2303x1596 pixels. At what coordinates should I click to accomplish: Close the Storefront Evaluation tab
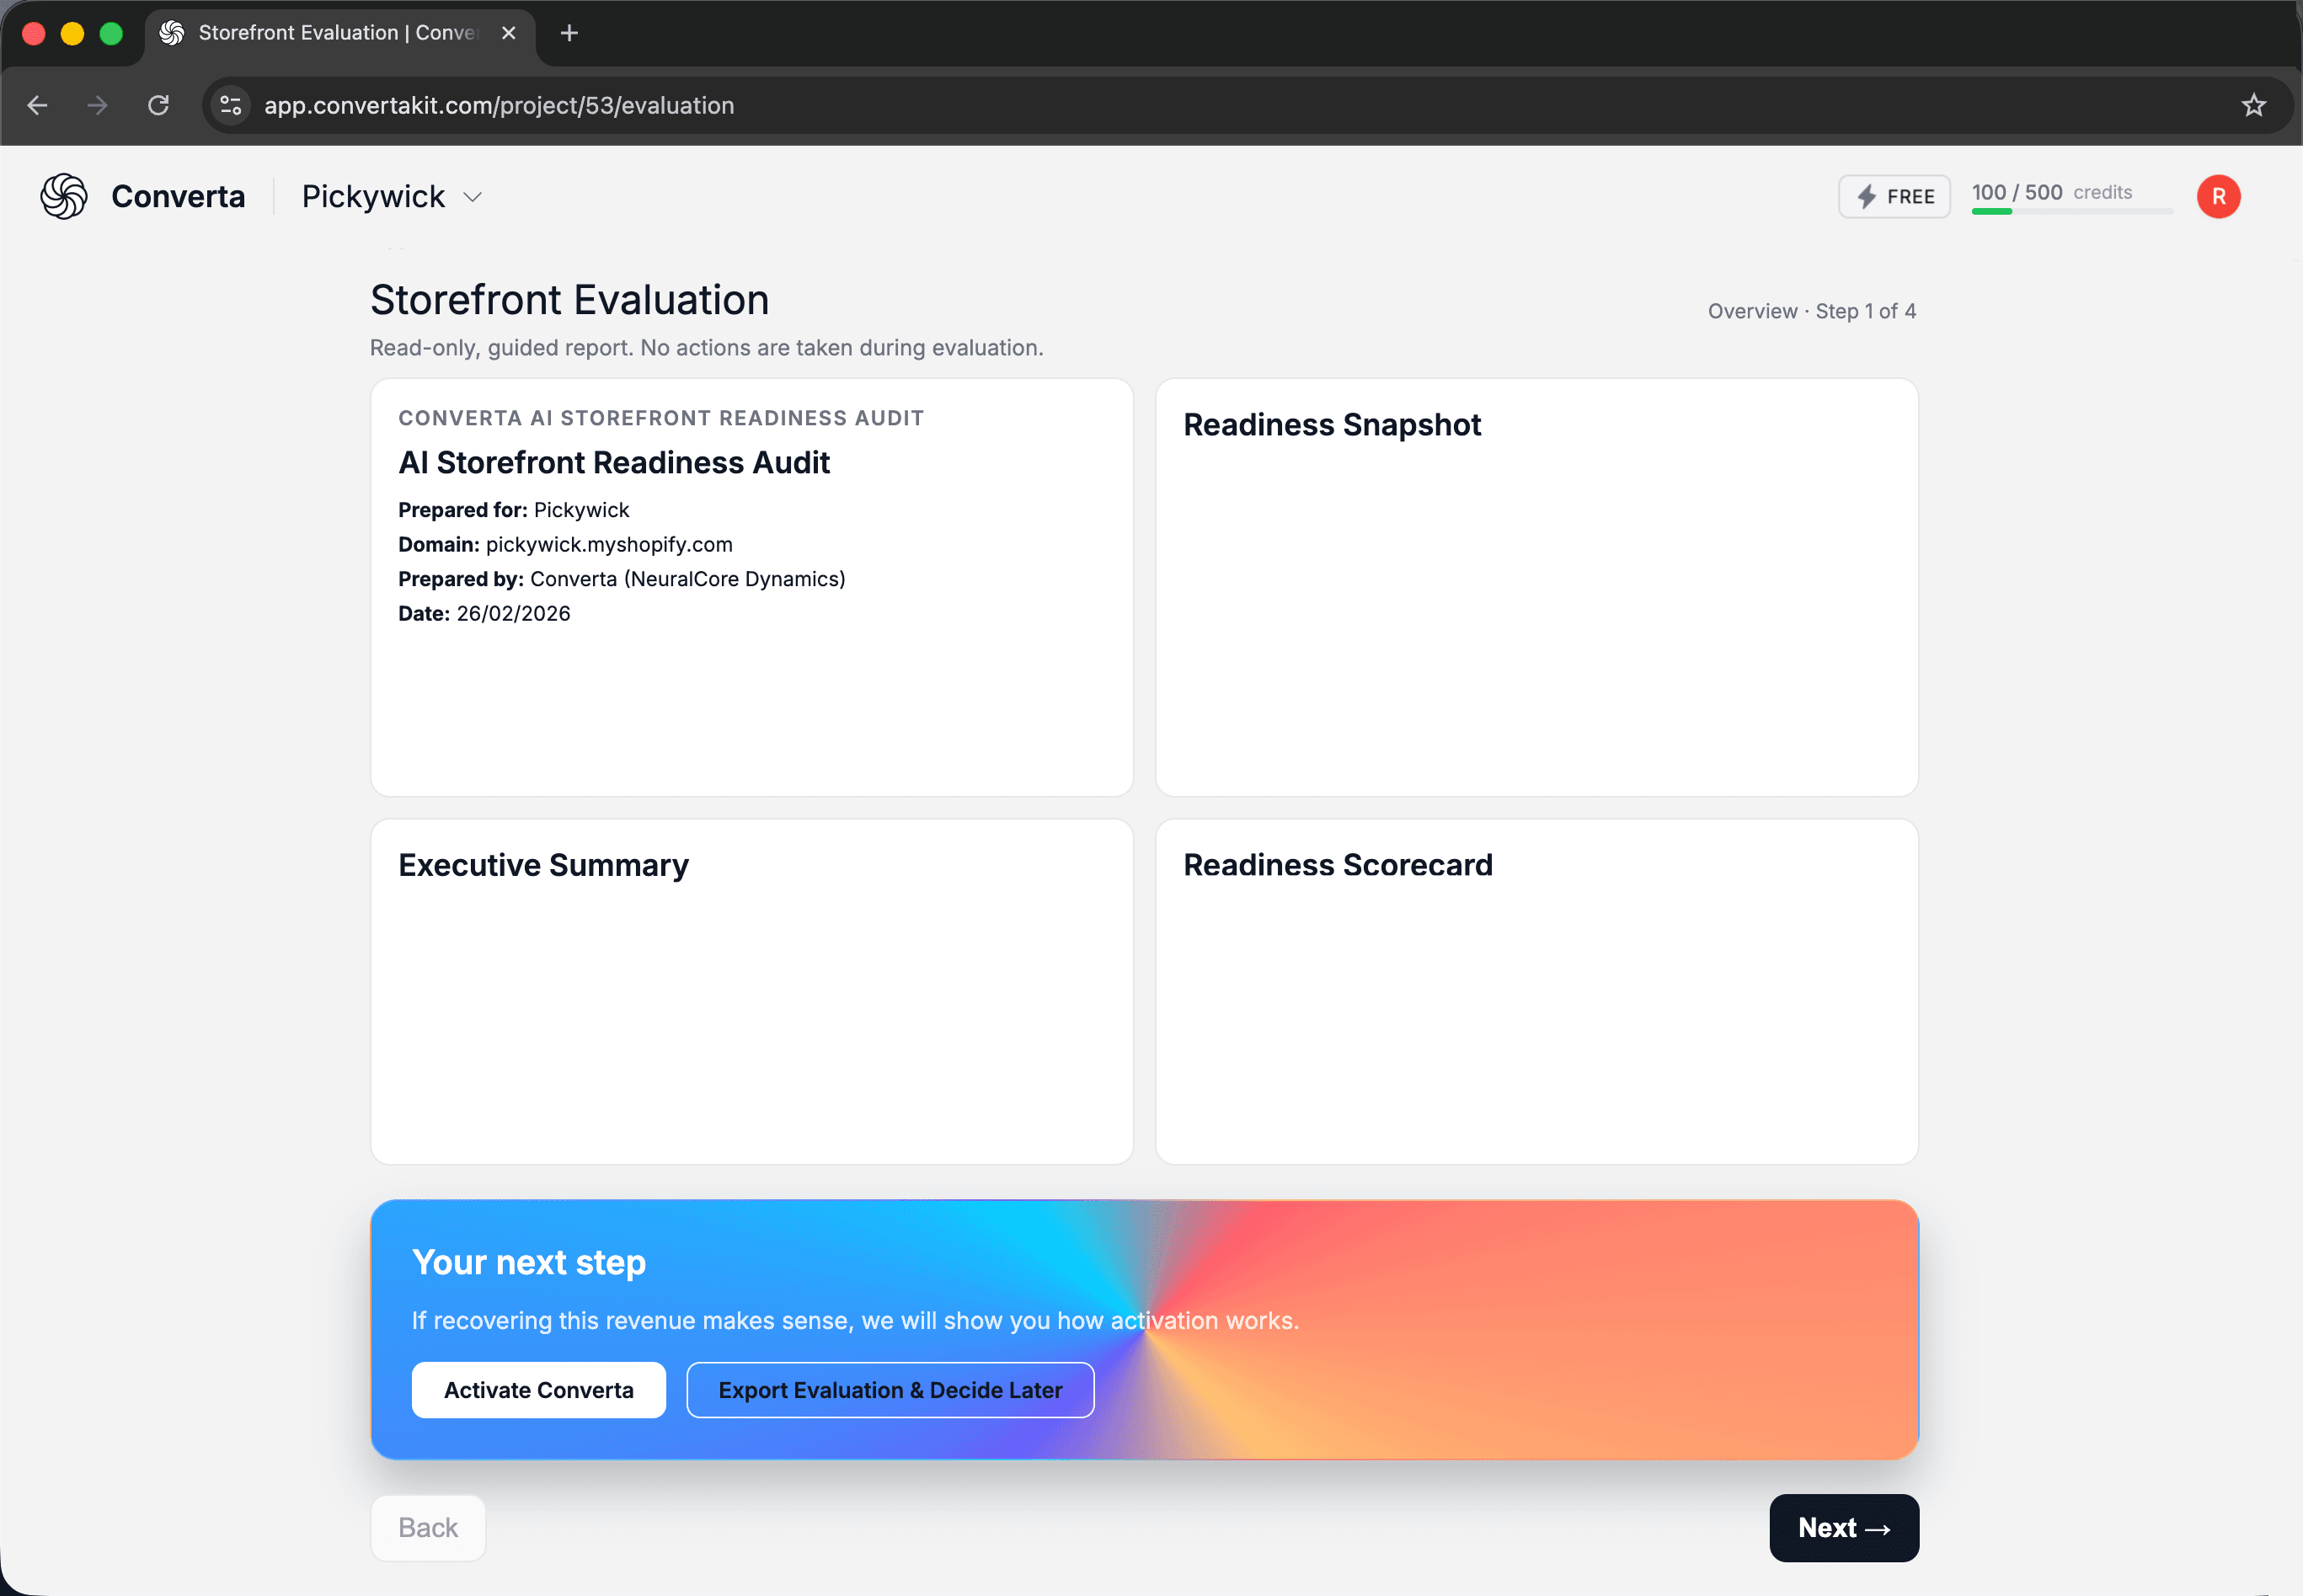[x=508, y=32]
